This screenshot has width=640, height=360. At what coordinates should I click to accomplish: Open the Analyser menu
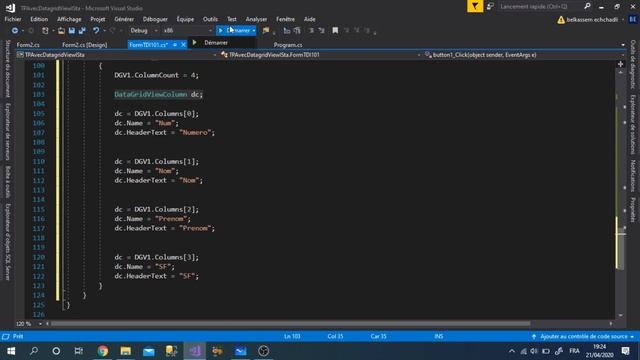pyautogui.click(x=256, y=19)
